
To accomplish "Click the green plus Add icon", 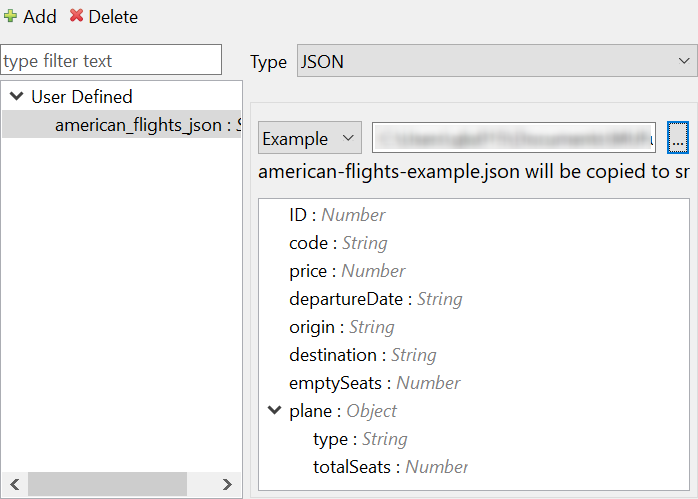I will click(10, 16).
